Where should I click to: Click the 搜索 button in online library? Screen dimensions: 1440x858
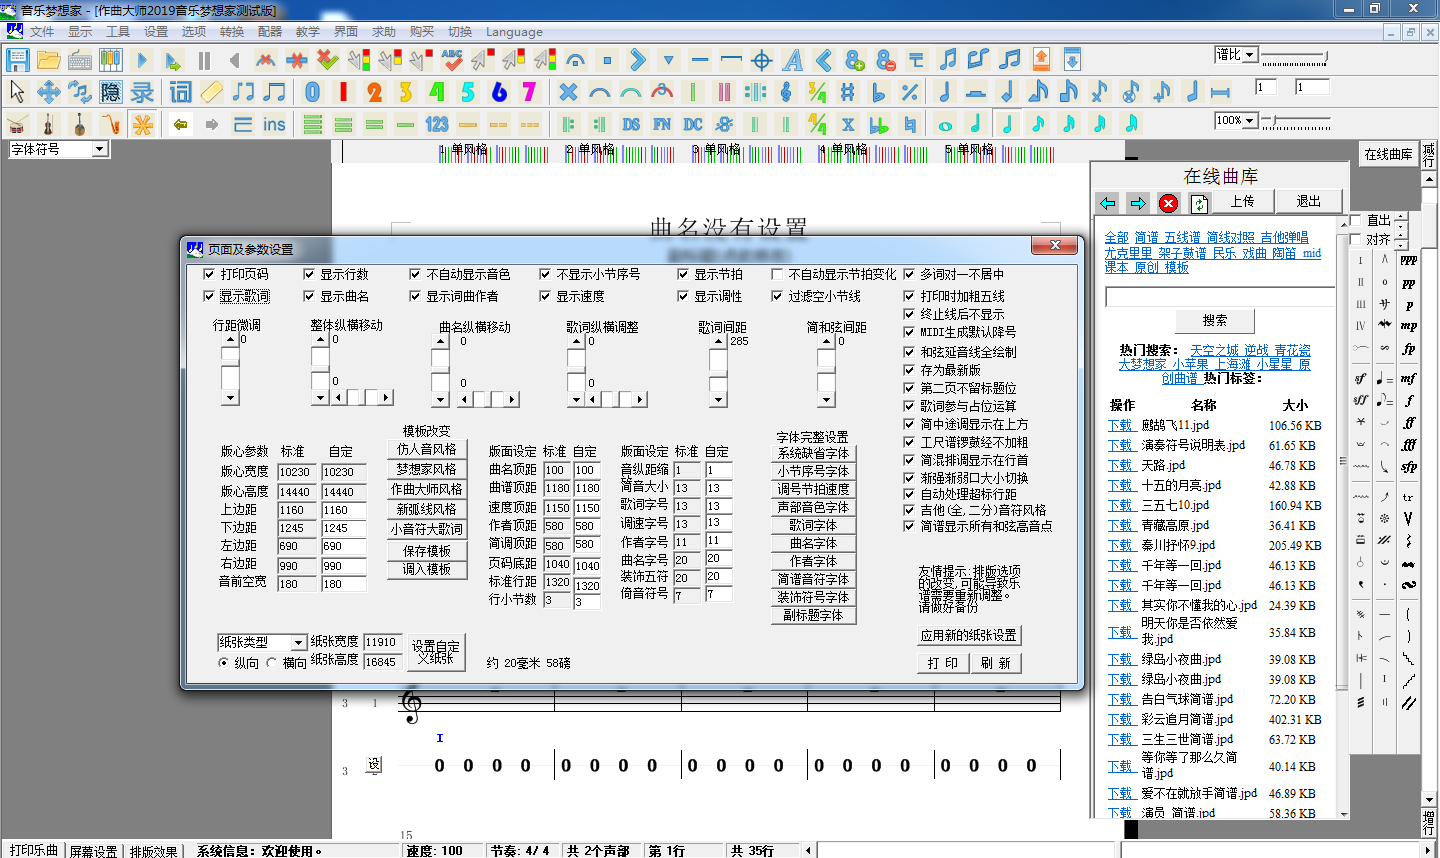coord(1214,320)
